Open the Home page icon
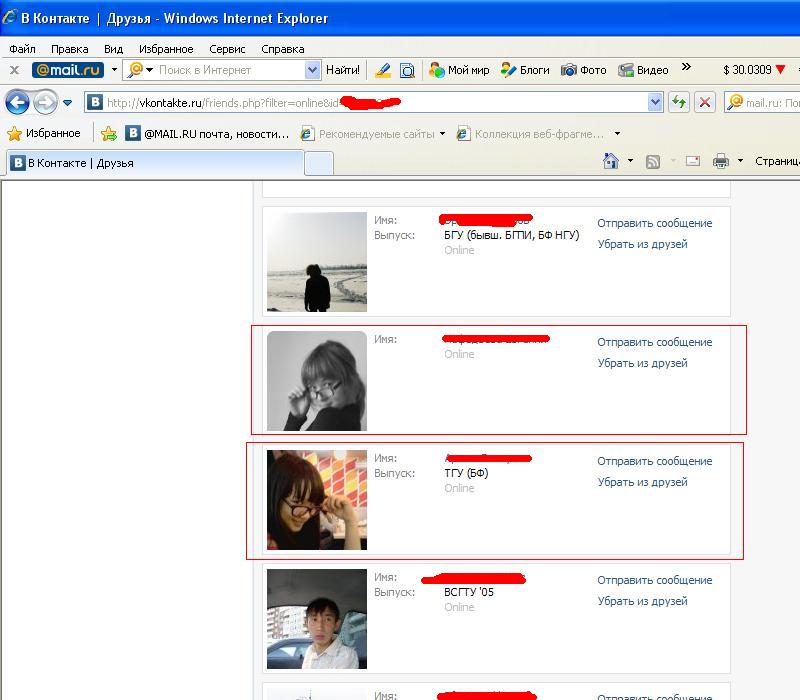 coord(611,161)
